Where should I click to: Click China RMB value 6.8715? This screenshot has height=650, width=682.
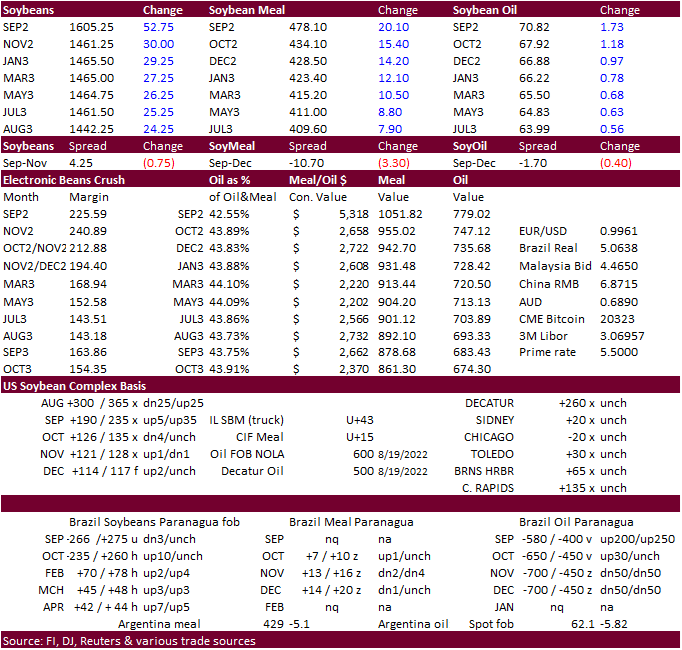point(618,284)
